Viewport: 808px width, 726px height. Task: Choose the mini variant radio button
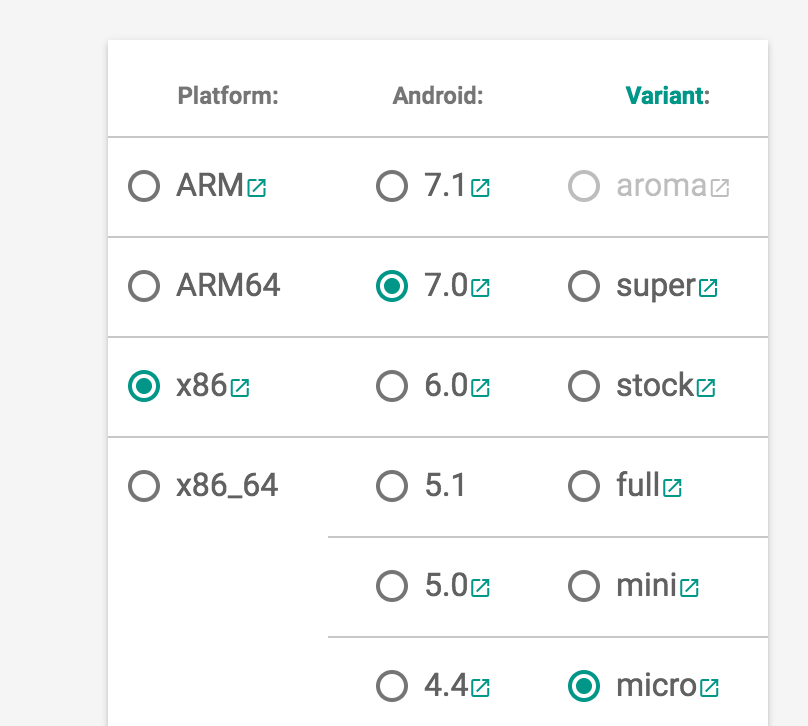coord(584,586)
